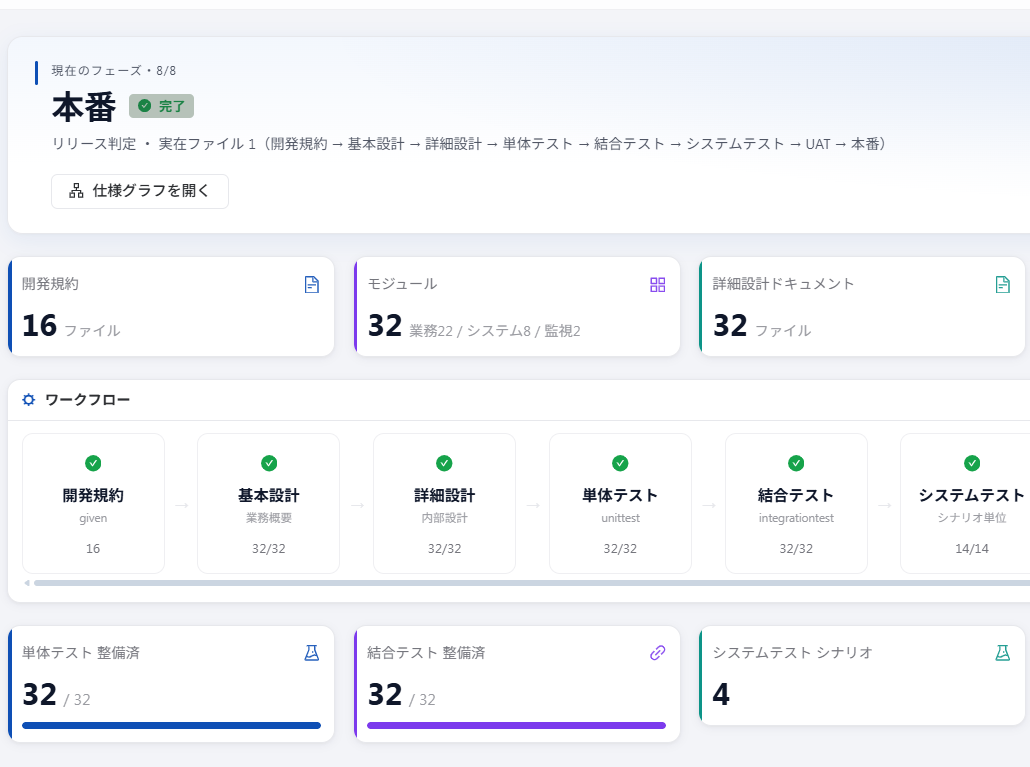Click the workflow scrollbar left arrow

(27, 583)
